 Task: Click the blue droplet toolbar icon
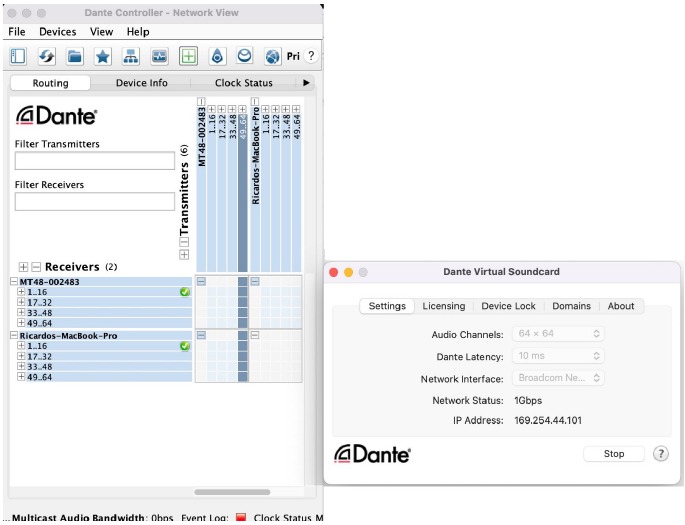tap(217, 56)
